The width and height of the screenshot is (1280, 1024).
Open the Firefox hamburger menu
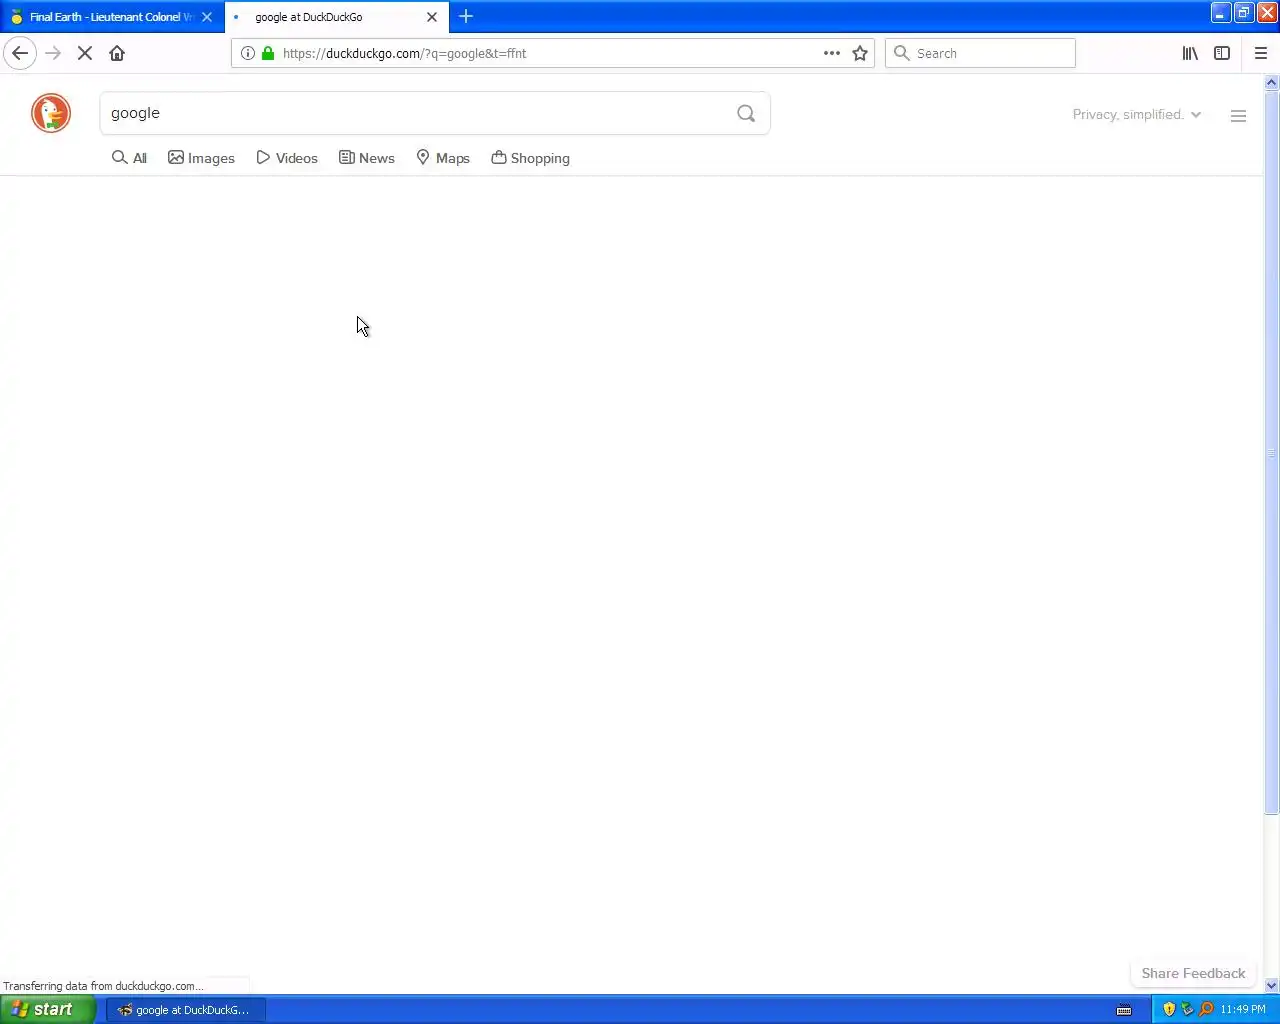[1261, 53]
